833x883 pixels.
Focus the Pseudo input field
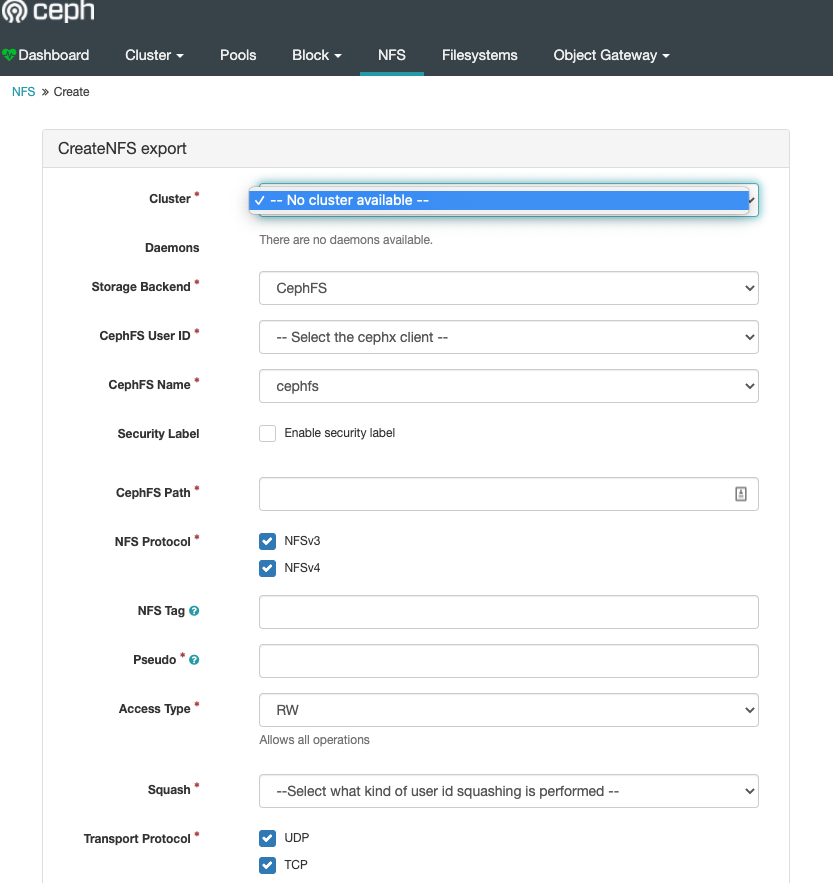tap(509, 661)
